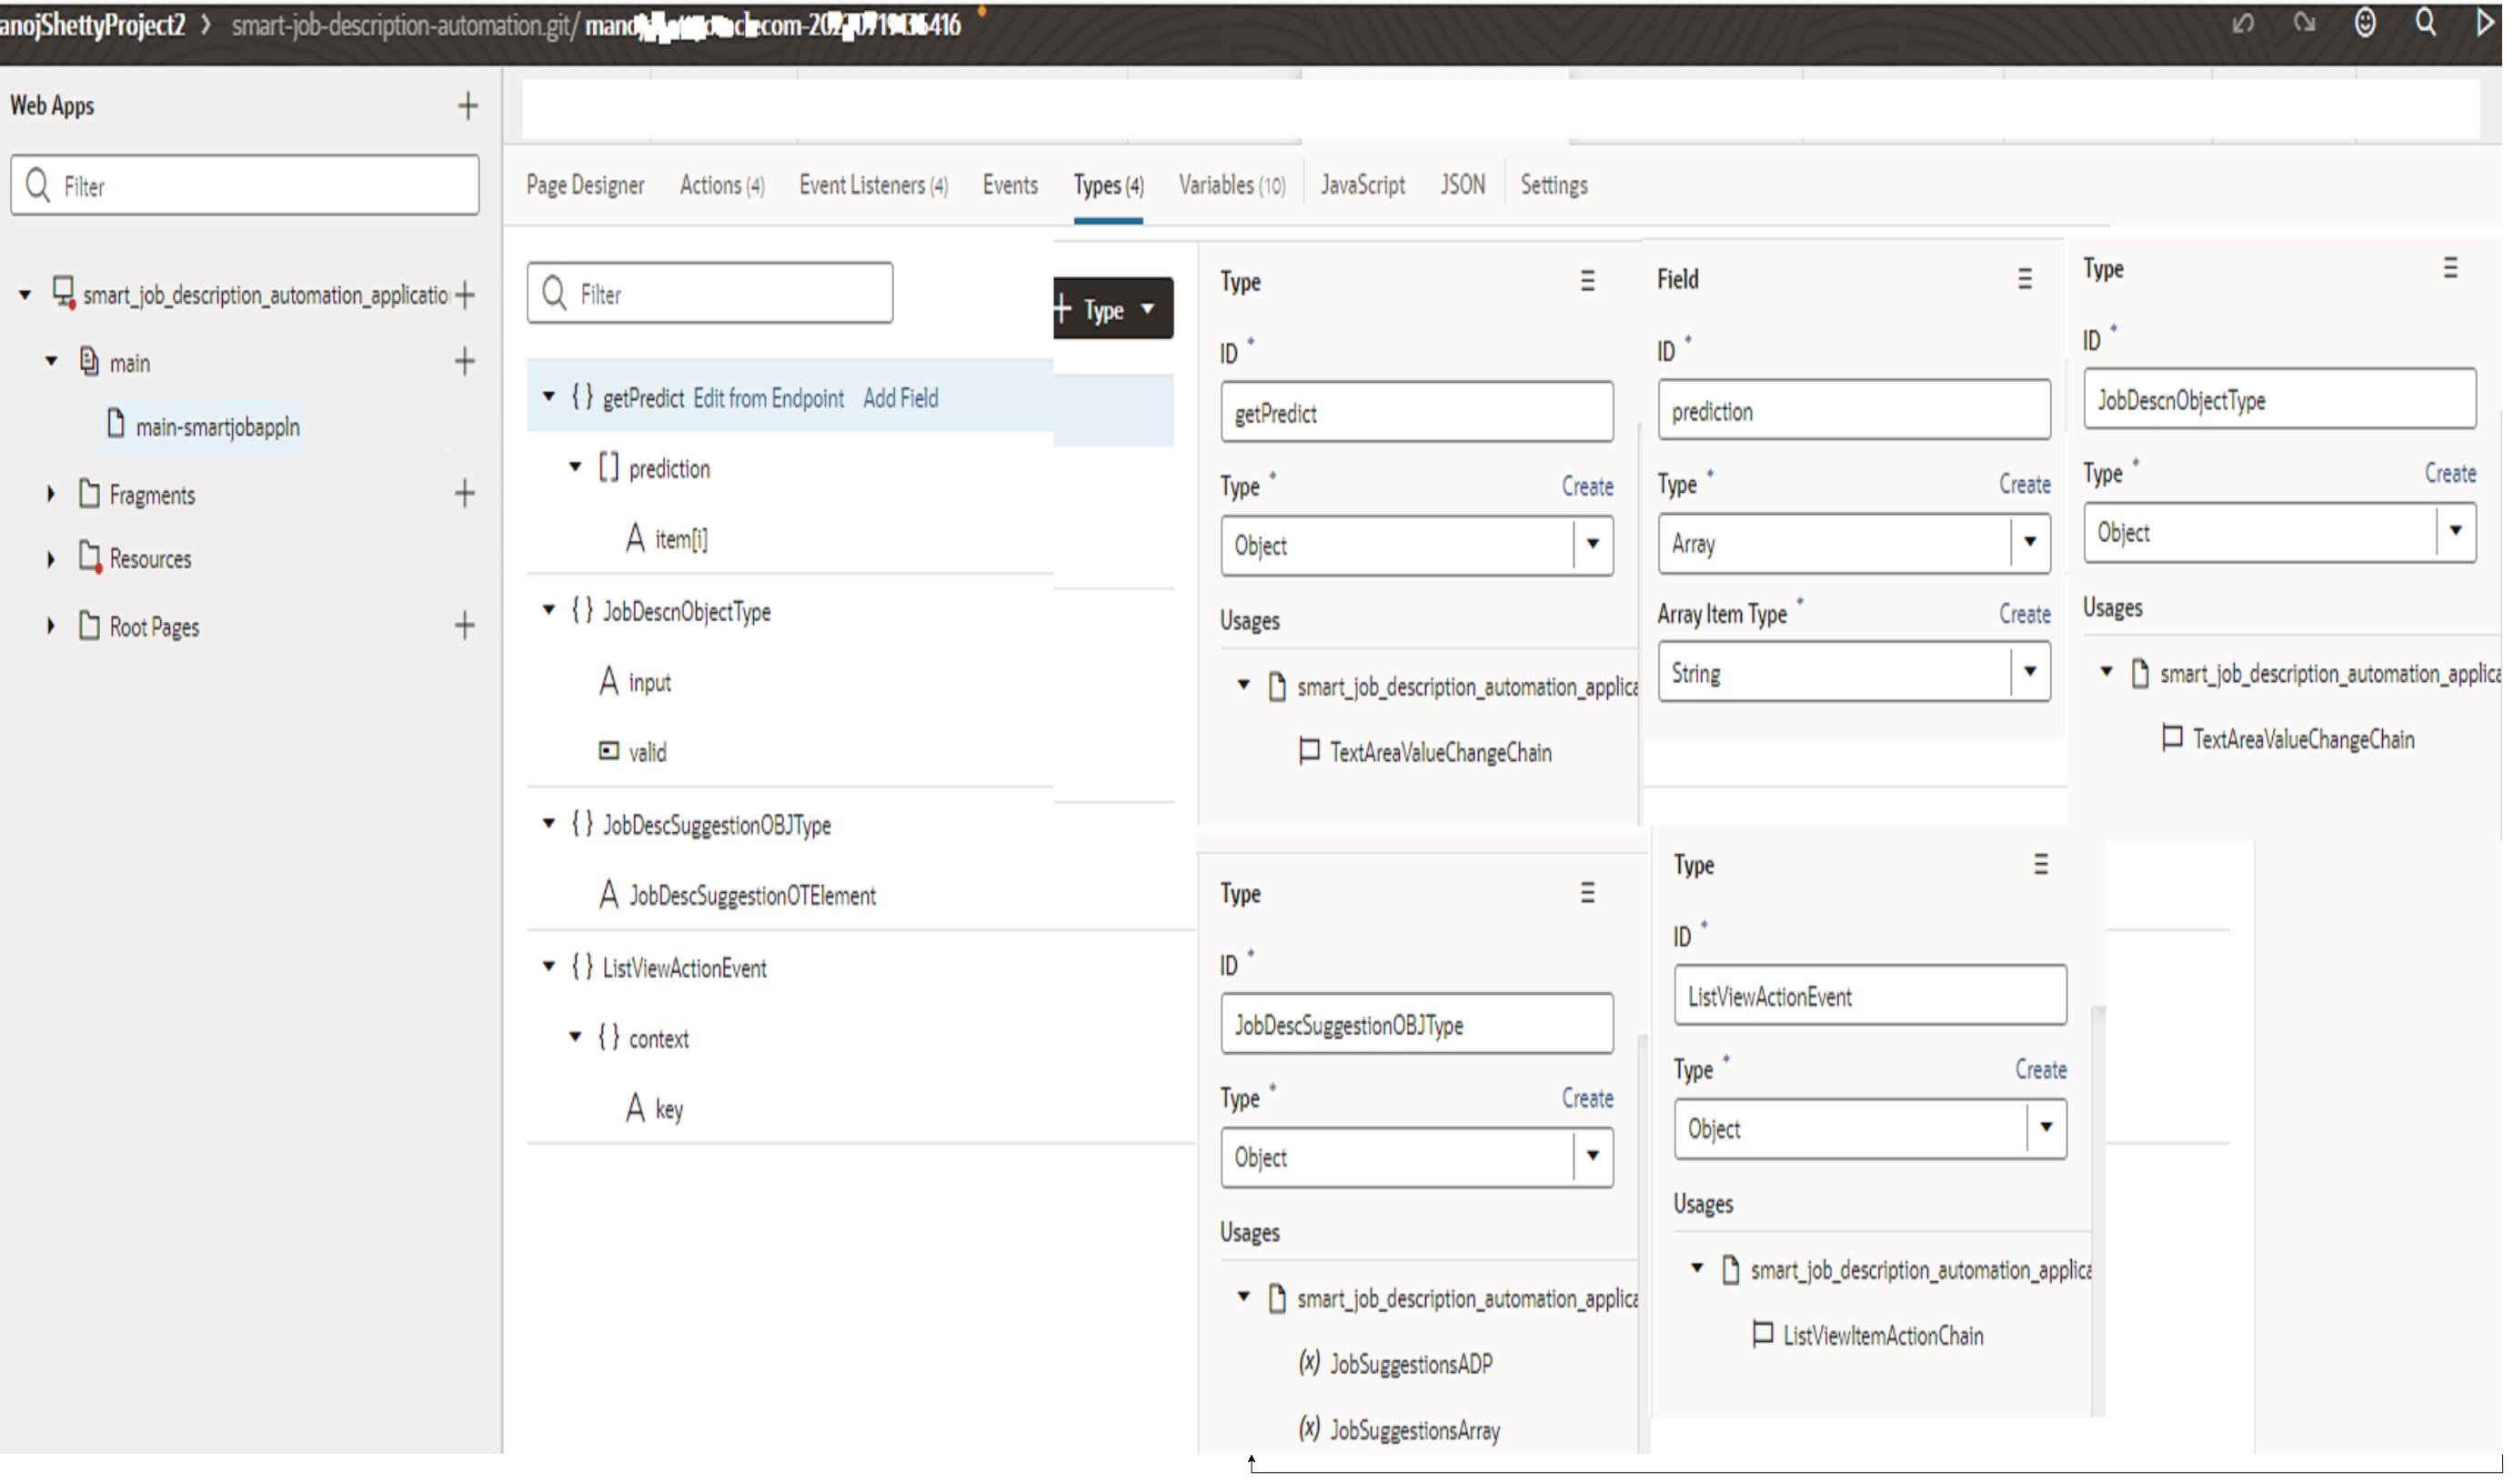Click the preview play icon

2485,23
